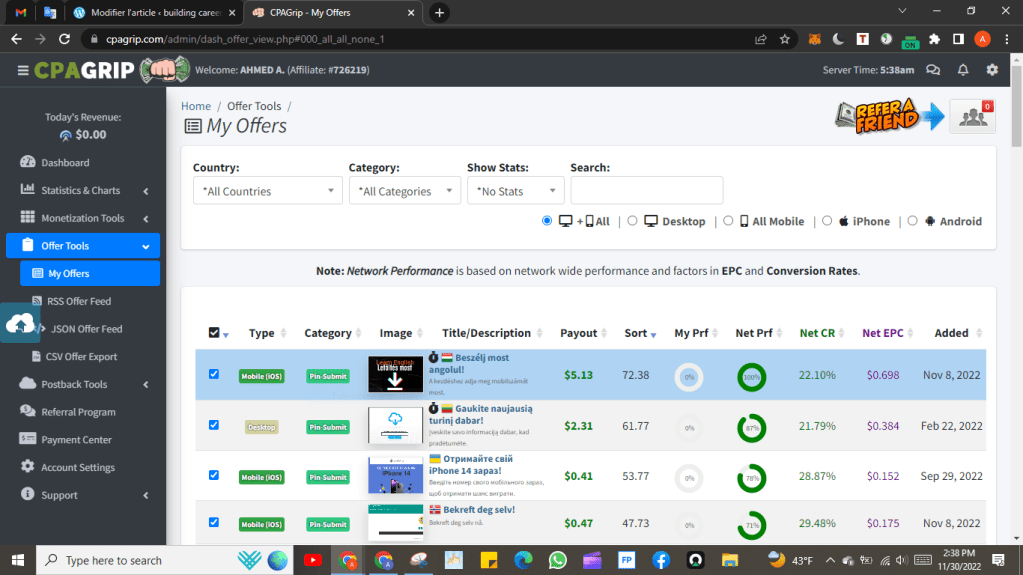Click the hamburger menu icon beside CPAGrip logo

tap(22, 70)
